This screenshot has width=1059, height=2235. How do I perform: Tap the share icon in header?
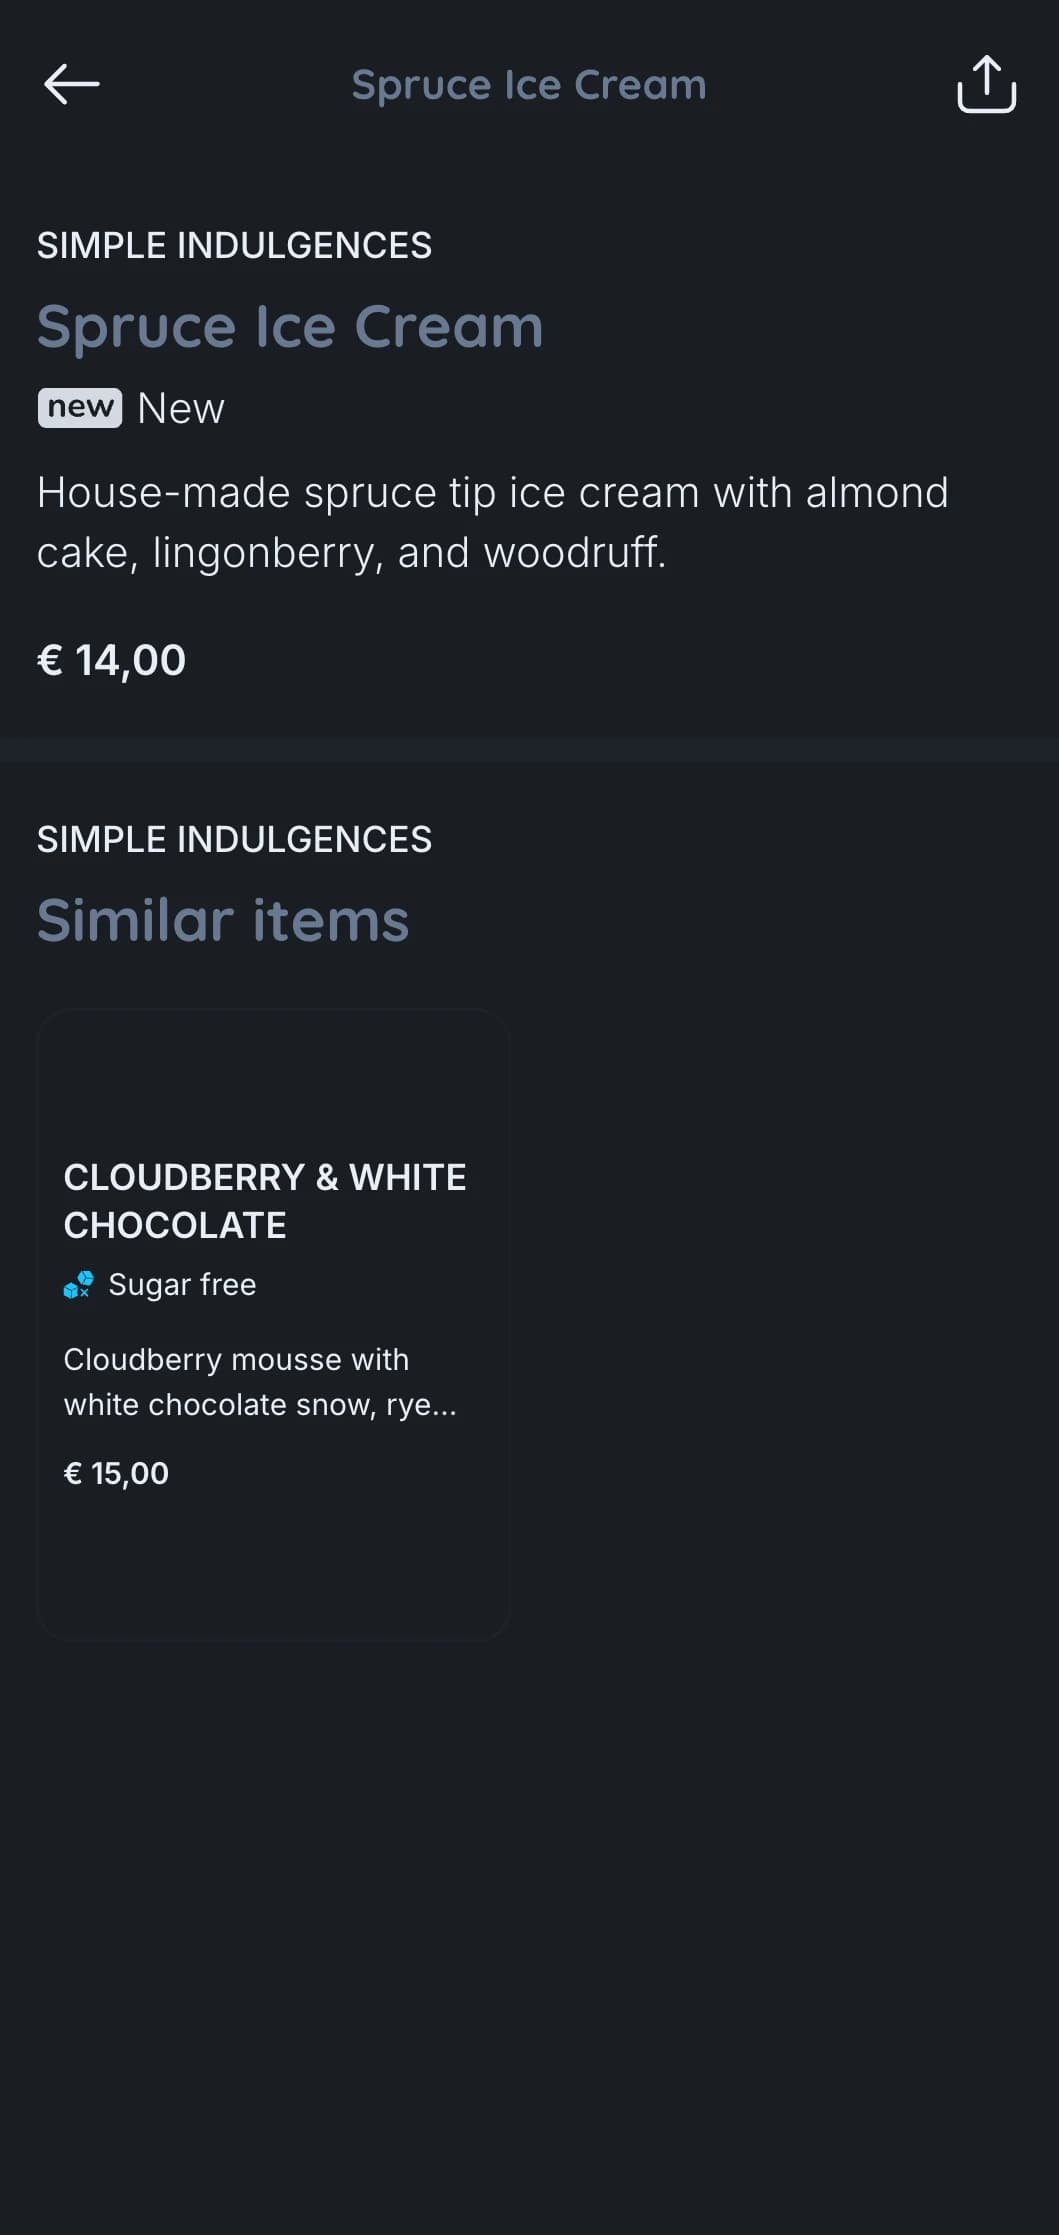point(986,84)
